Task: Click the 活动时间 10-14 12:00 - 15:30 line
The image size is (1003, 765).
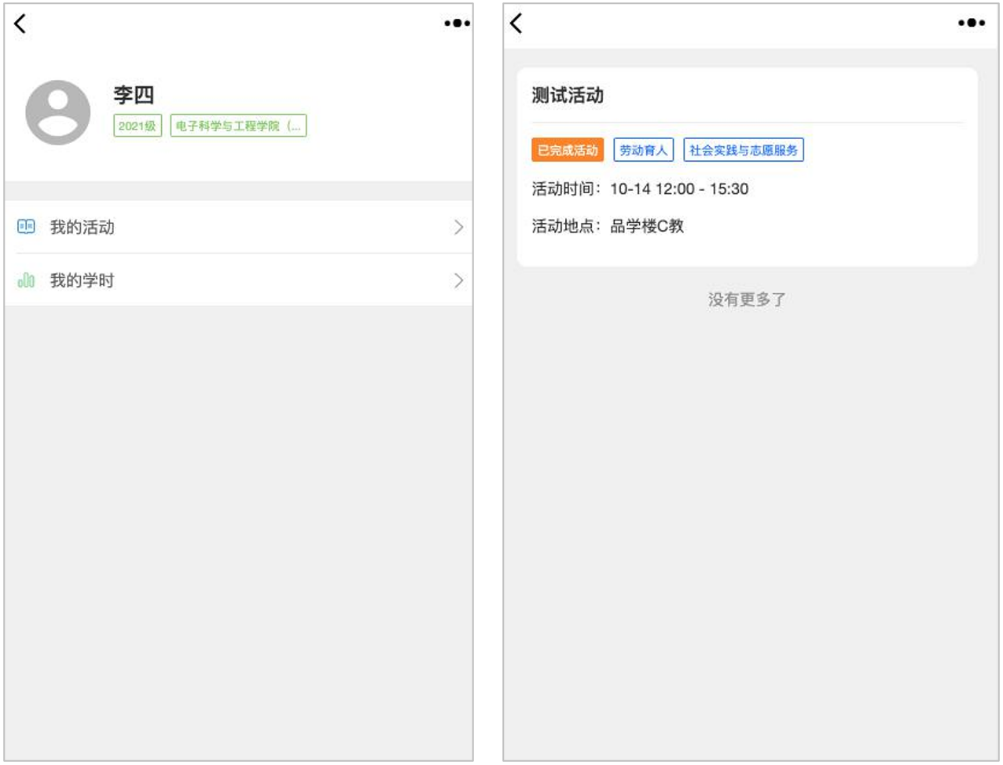Action: click(x=640, y=189)
